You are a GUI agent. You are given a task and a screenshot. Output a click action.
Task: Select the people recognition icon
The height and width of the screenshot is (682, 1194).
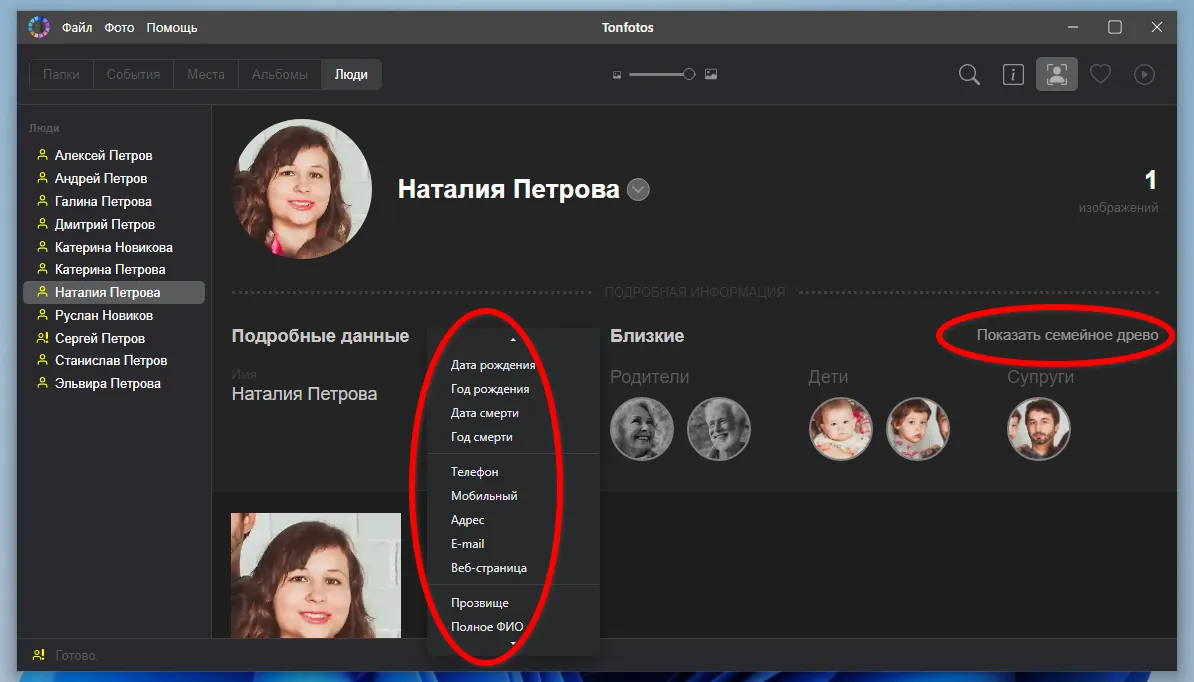1056,74
